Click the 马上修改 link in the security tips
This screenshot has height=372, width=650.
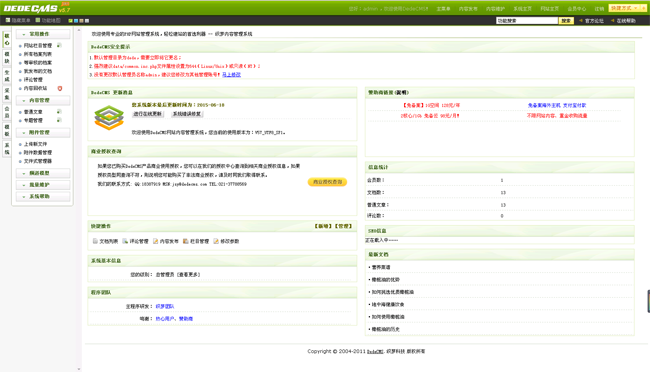[231, 75]
